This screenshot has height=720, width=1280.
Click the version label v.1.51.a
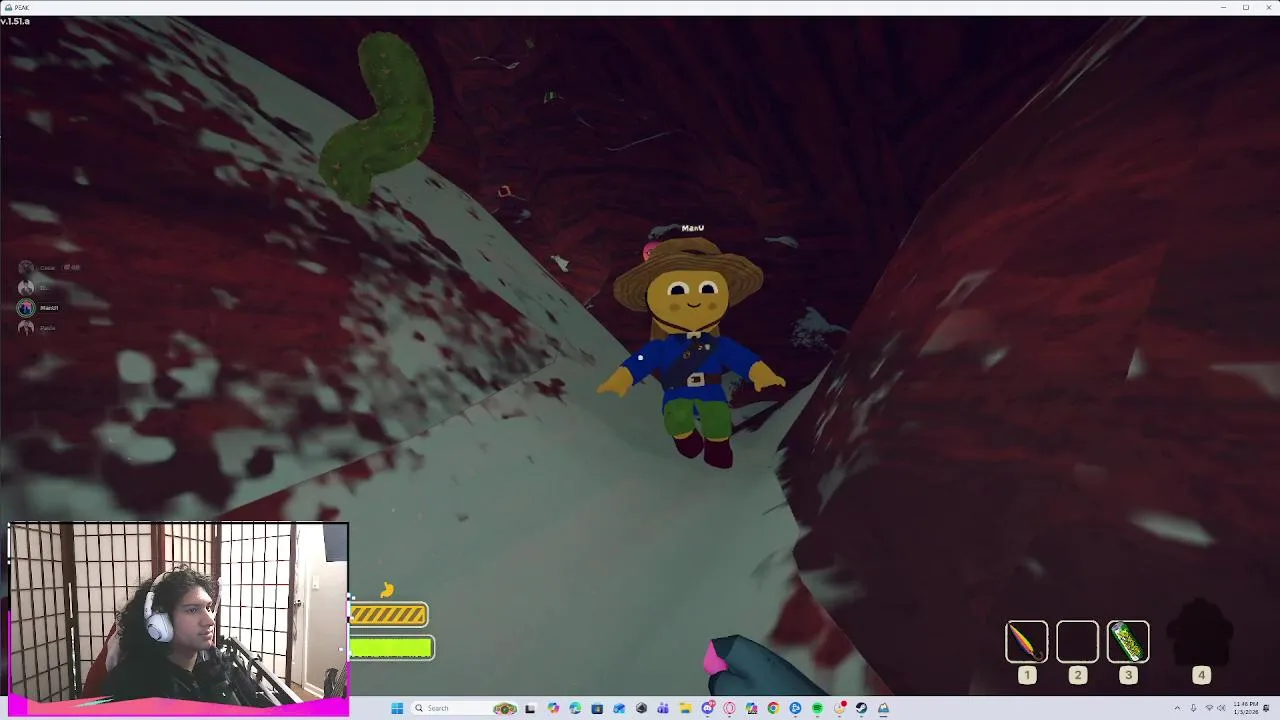(x=15, y=21)
